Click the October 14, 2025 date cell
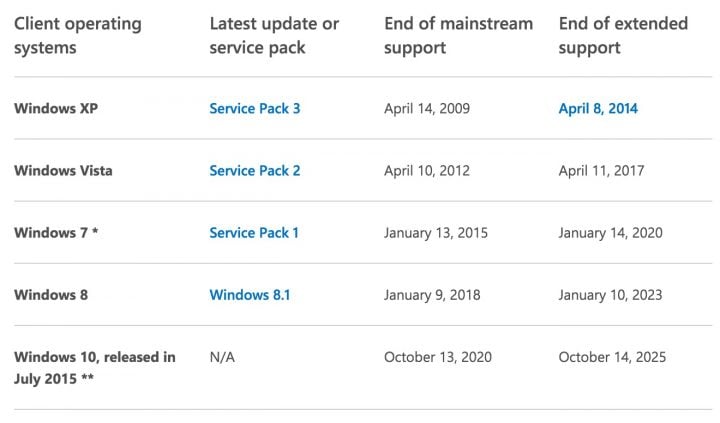This screenshot has height=423, width=720. point(612,357)
